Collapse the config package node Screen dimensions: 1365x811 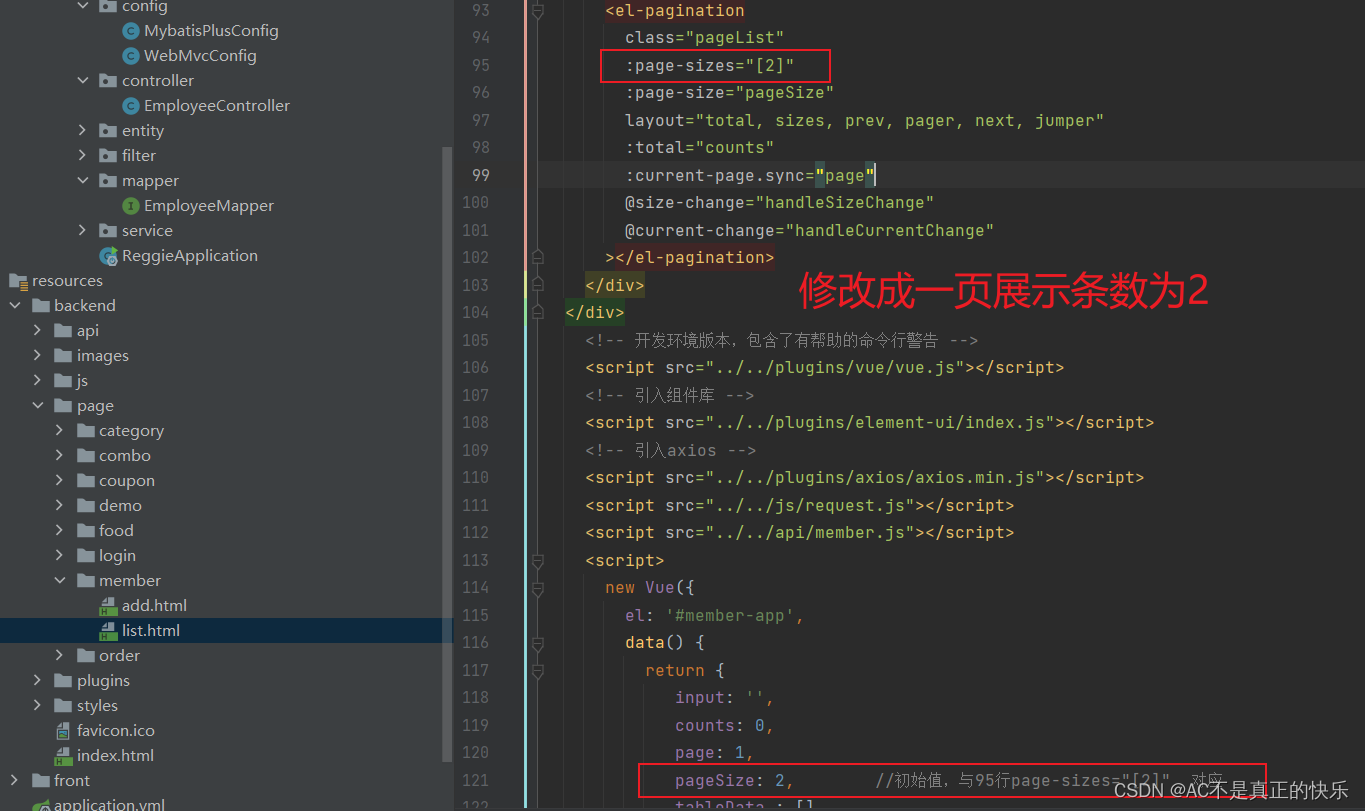[83, 6]
